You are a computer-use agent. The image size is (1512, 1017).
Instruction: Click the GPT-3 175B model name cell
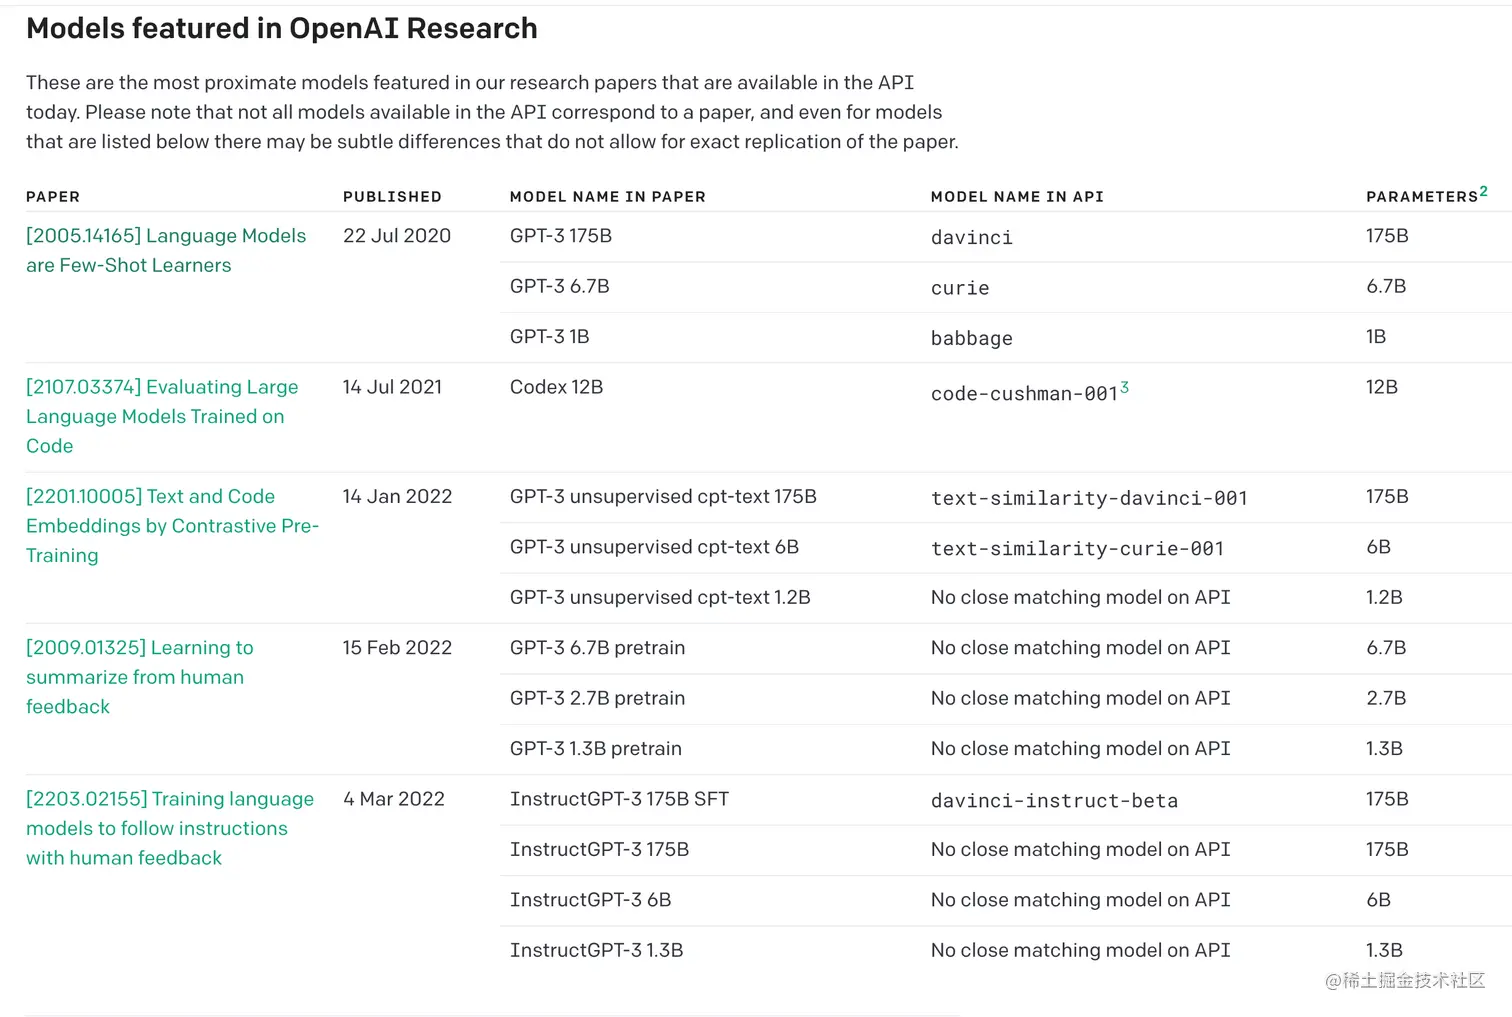point(561,236)
